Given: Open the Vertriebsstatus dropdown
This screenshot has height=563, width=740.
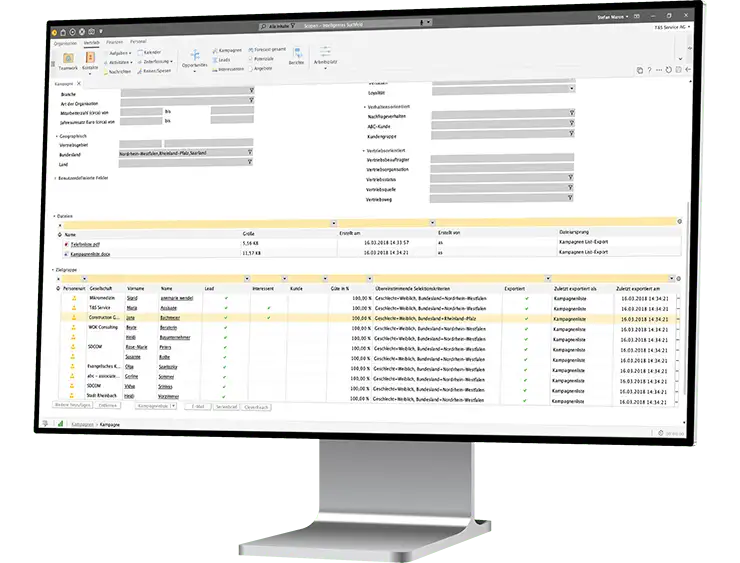Looking at the screenshot, I should click(x=570, y=177).
